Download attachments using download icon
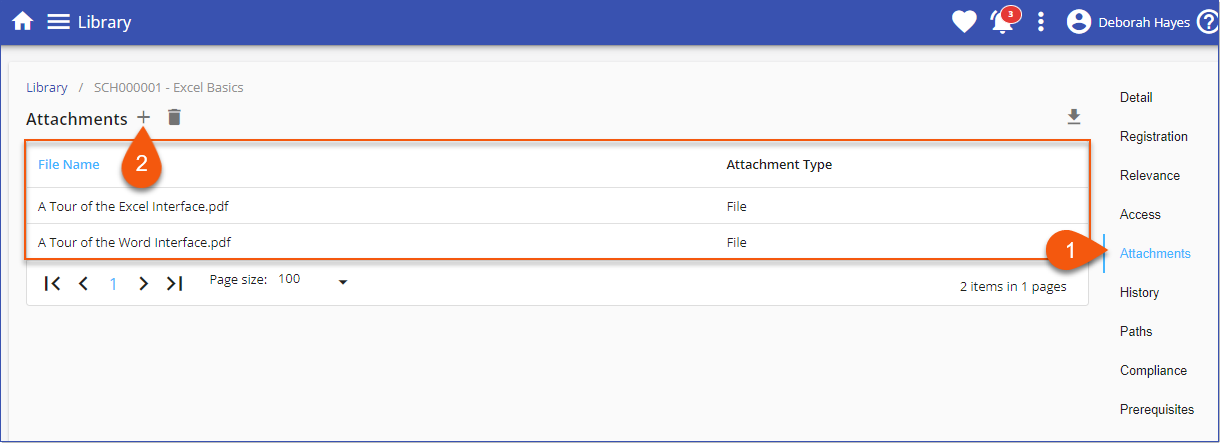This screenshot has height=445, width=1222. tap(1074, 118)
